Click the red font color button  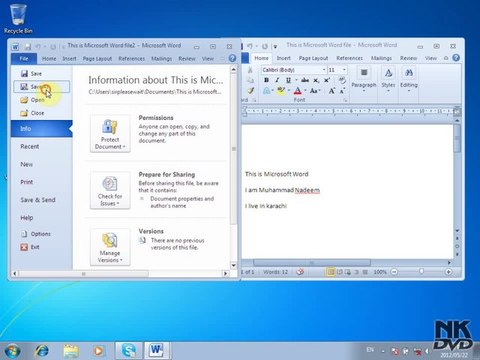298,91
